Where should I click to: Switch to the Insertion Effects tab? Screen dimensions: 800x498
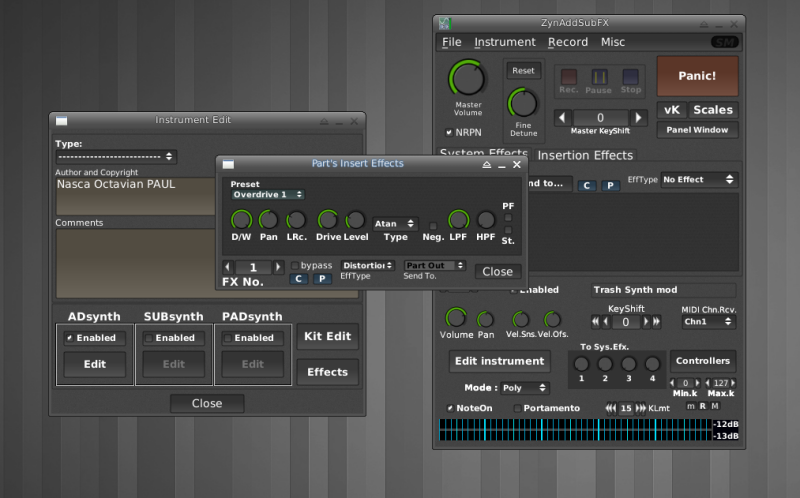[585, 155]
